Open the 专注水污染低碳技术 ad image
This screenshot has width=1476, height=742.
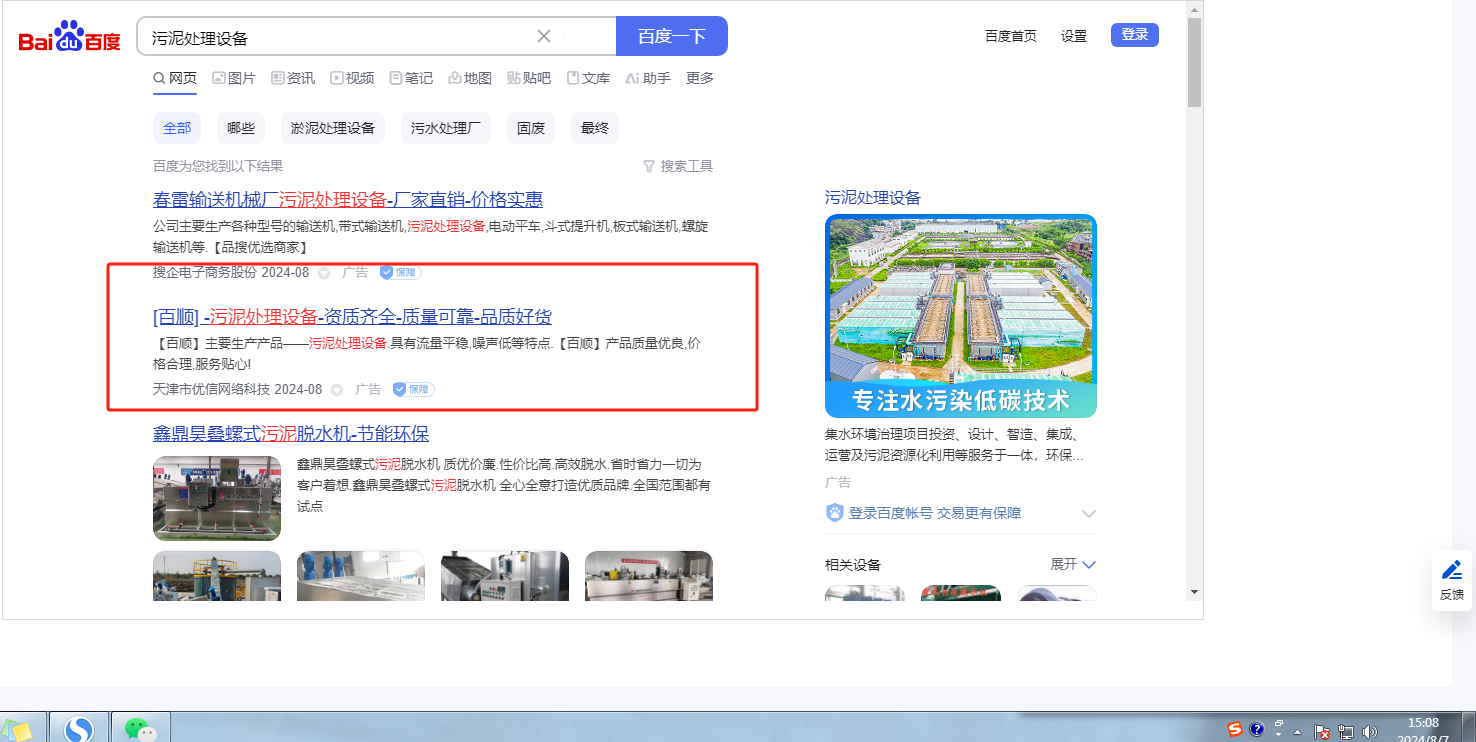pos(961,316)
